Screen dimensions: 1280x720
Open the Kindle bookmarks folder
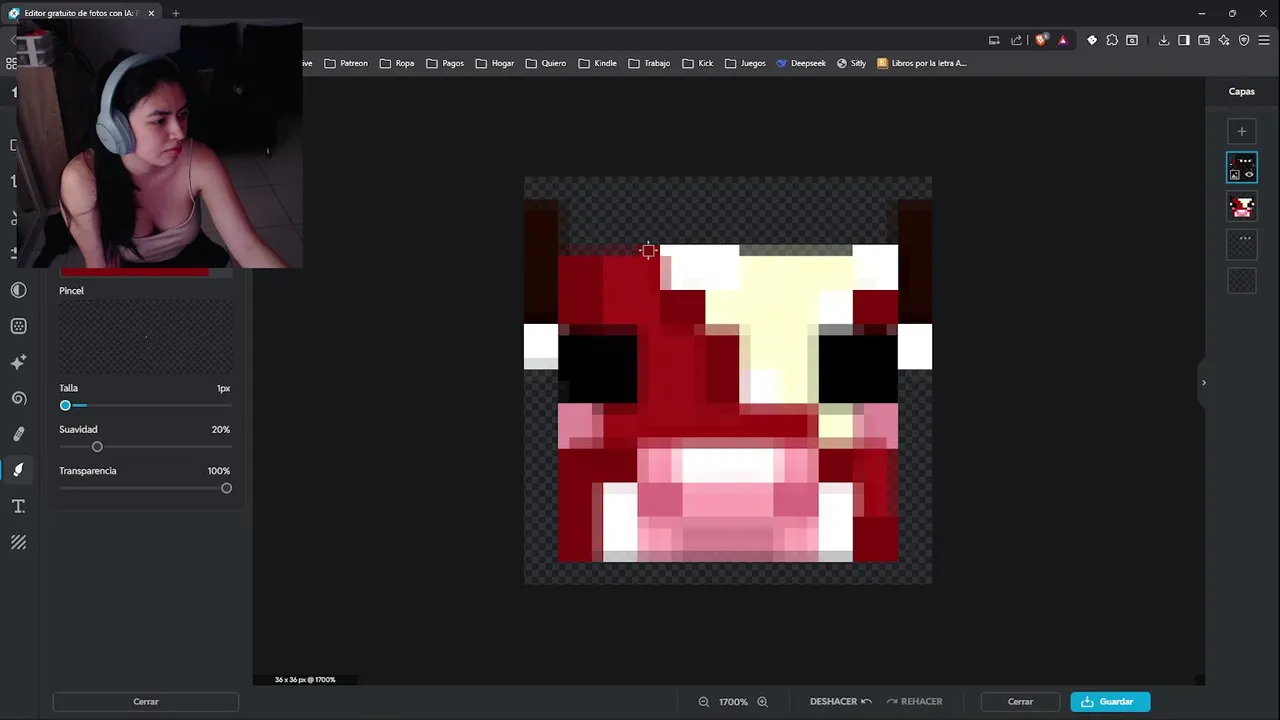(597, 63)
